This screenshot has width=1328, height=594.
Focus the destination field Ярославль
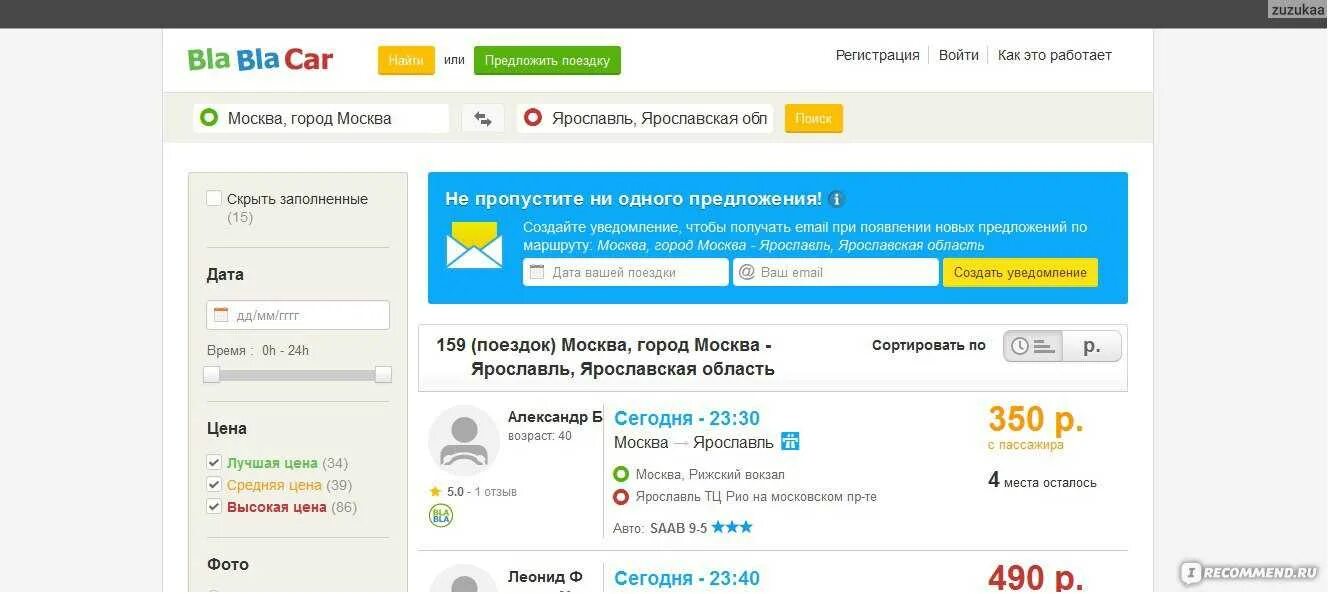point(644,118)
